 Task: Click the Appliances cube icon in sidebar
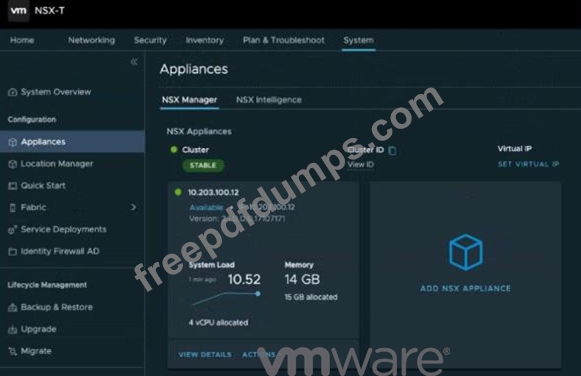click(13, 142)
